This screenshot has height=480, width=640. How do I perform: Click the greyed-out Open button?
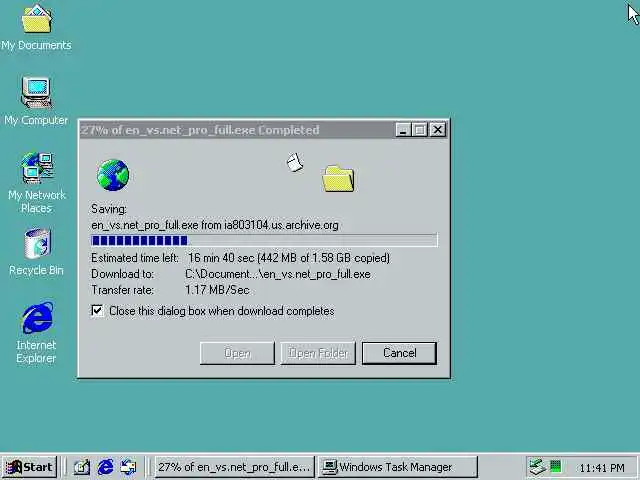[x=237, y=353]
